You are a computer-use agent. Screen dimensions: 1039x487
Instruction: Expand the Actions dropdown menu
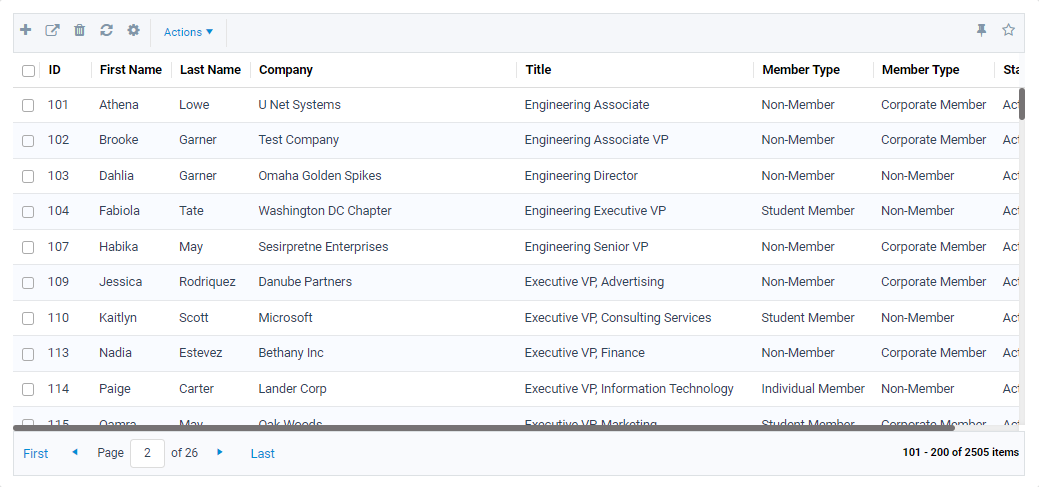click(x=188, y=32)
